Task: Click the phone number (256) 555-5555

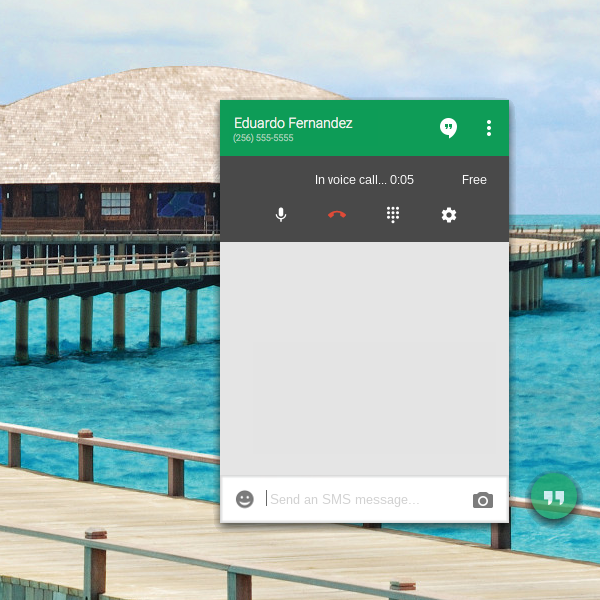Action: (263, 138)
